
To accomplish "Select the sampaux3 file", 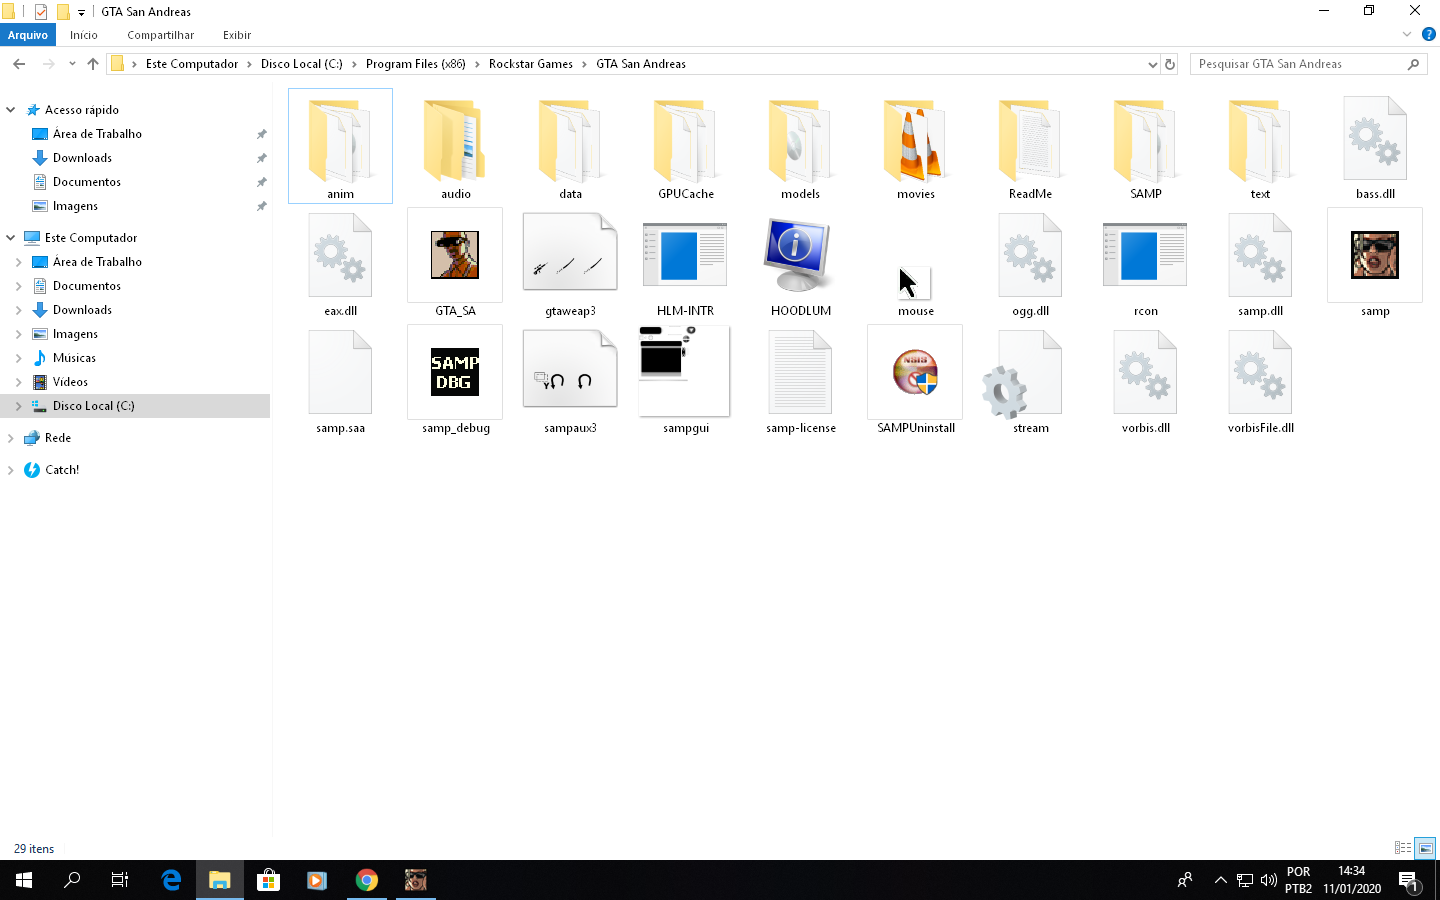I will (x=570, y=380).
